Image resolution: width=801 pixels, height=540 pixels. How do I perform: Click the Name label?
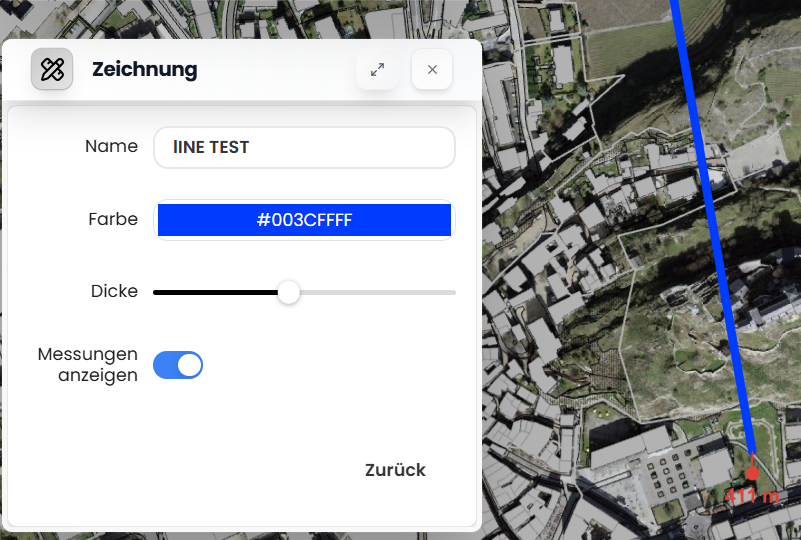[x=111, y=146]
